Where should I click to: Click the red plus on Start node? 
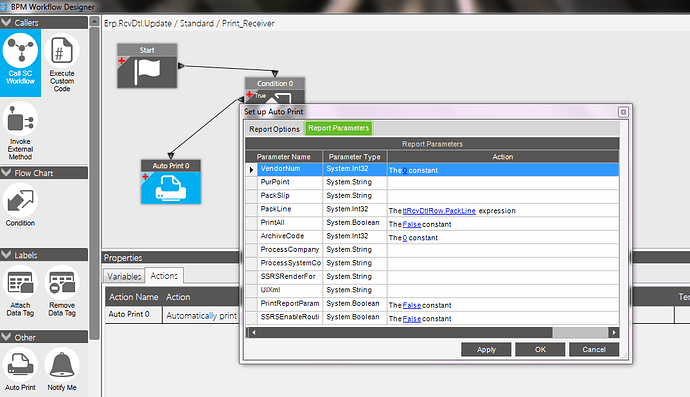pyautogui.click(x=122, y=61)
